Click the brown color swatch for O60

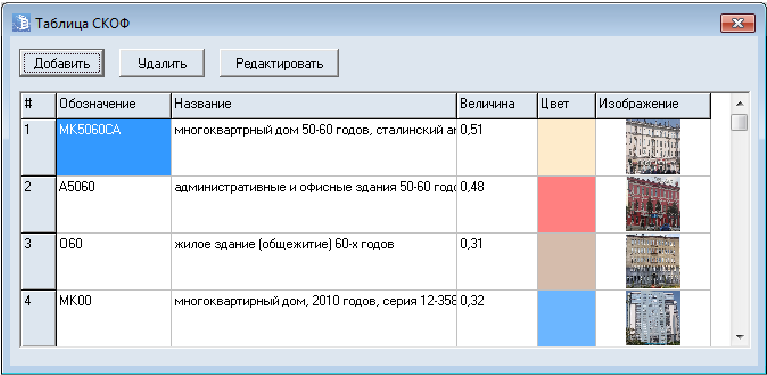click(566, 261)
